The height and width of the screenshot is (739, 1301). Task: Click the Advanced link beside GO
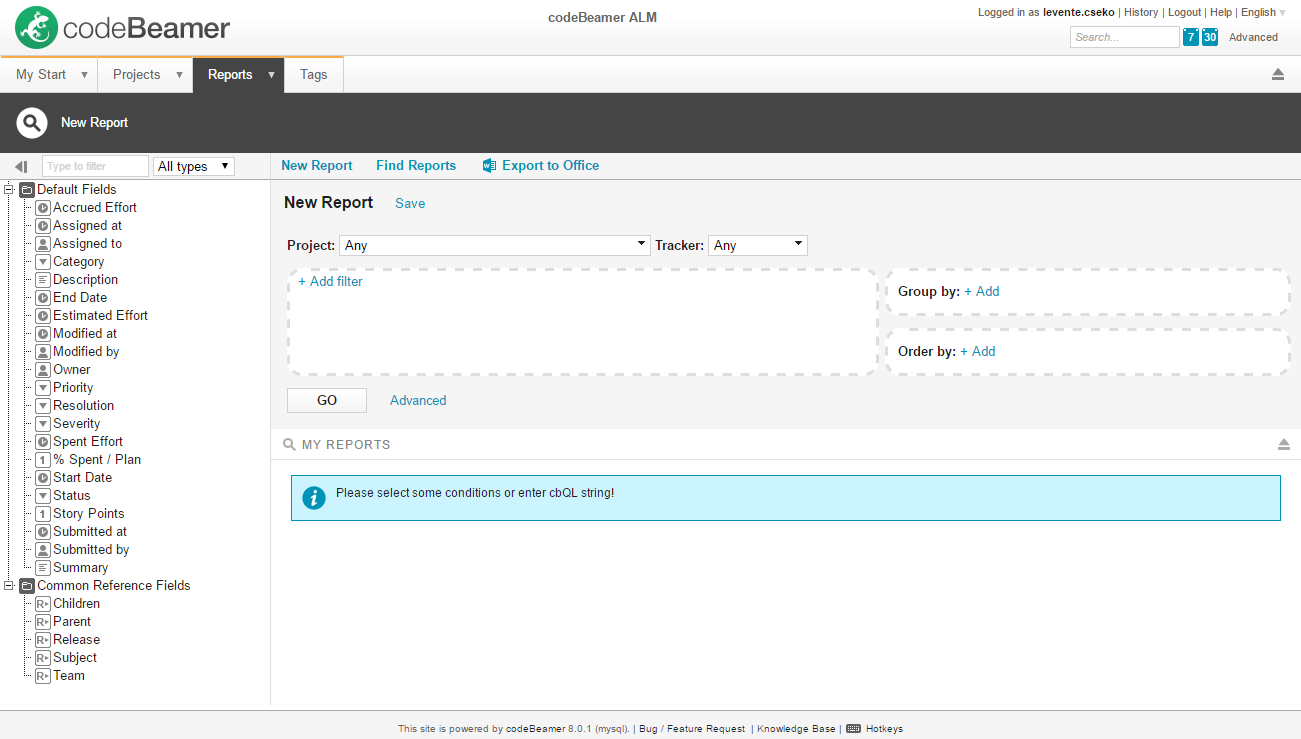[418, 401]
